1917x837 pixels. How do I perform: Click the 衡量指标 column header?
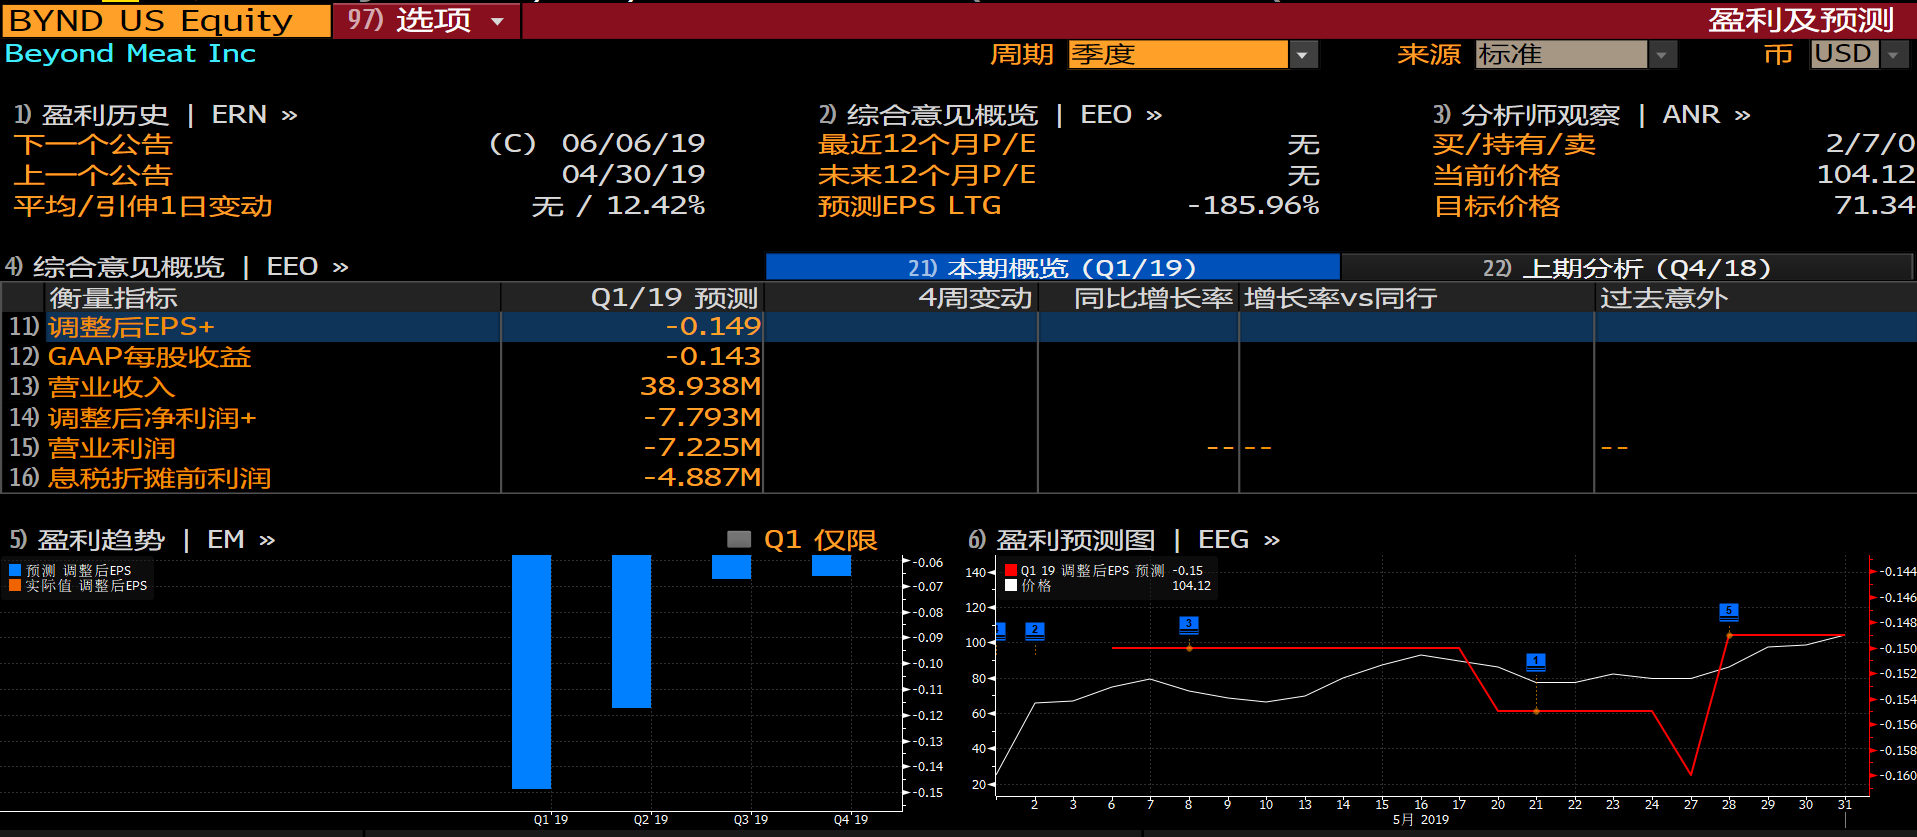[x=274, y=298]
